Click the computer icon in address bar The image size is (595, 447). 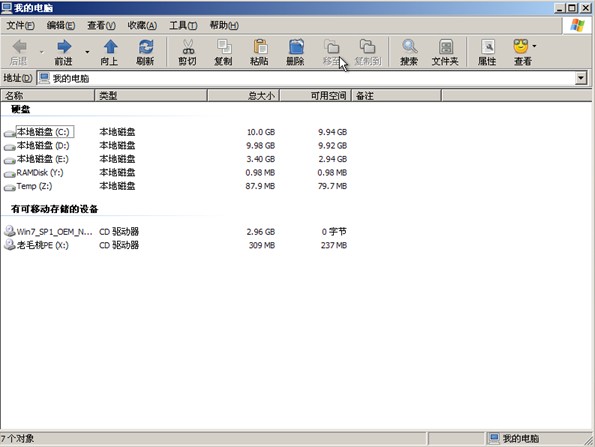pyautogui.click(x=44, y=78)
